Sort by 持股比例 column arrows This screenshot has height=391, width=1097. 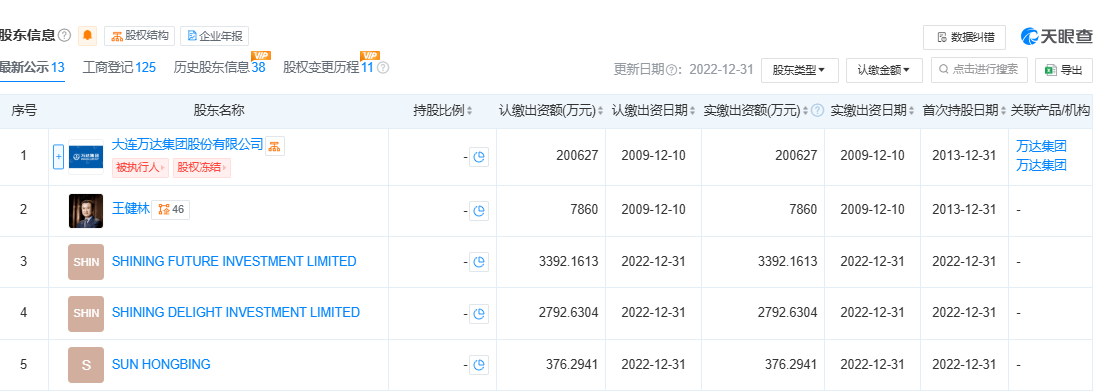(x=469, y=111)
